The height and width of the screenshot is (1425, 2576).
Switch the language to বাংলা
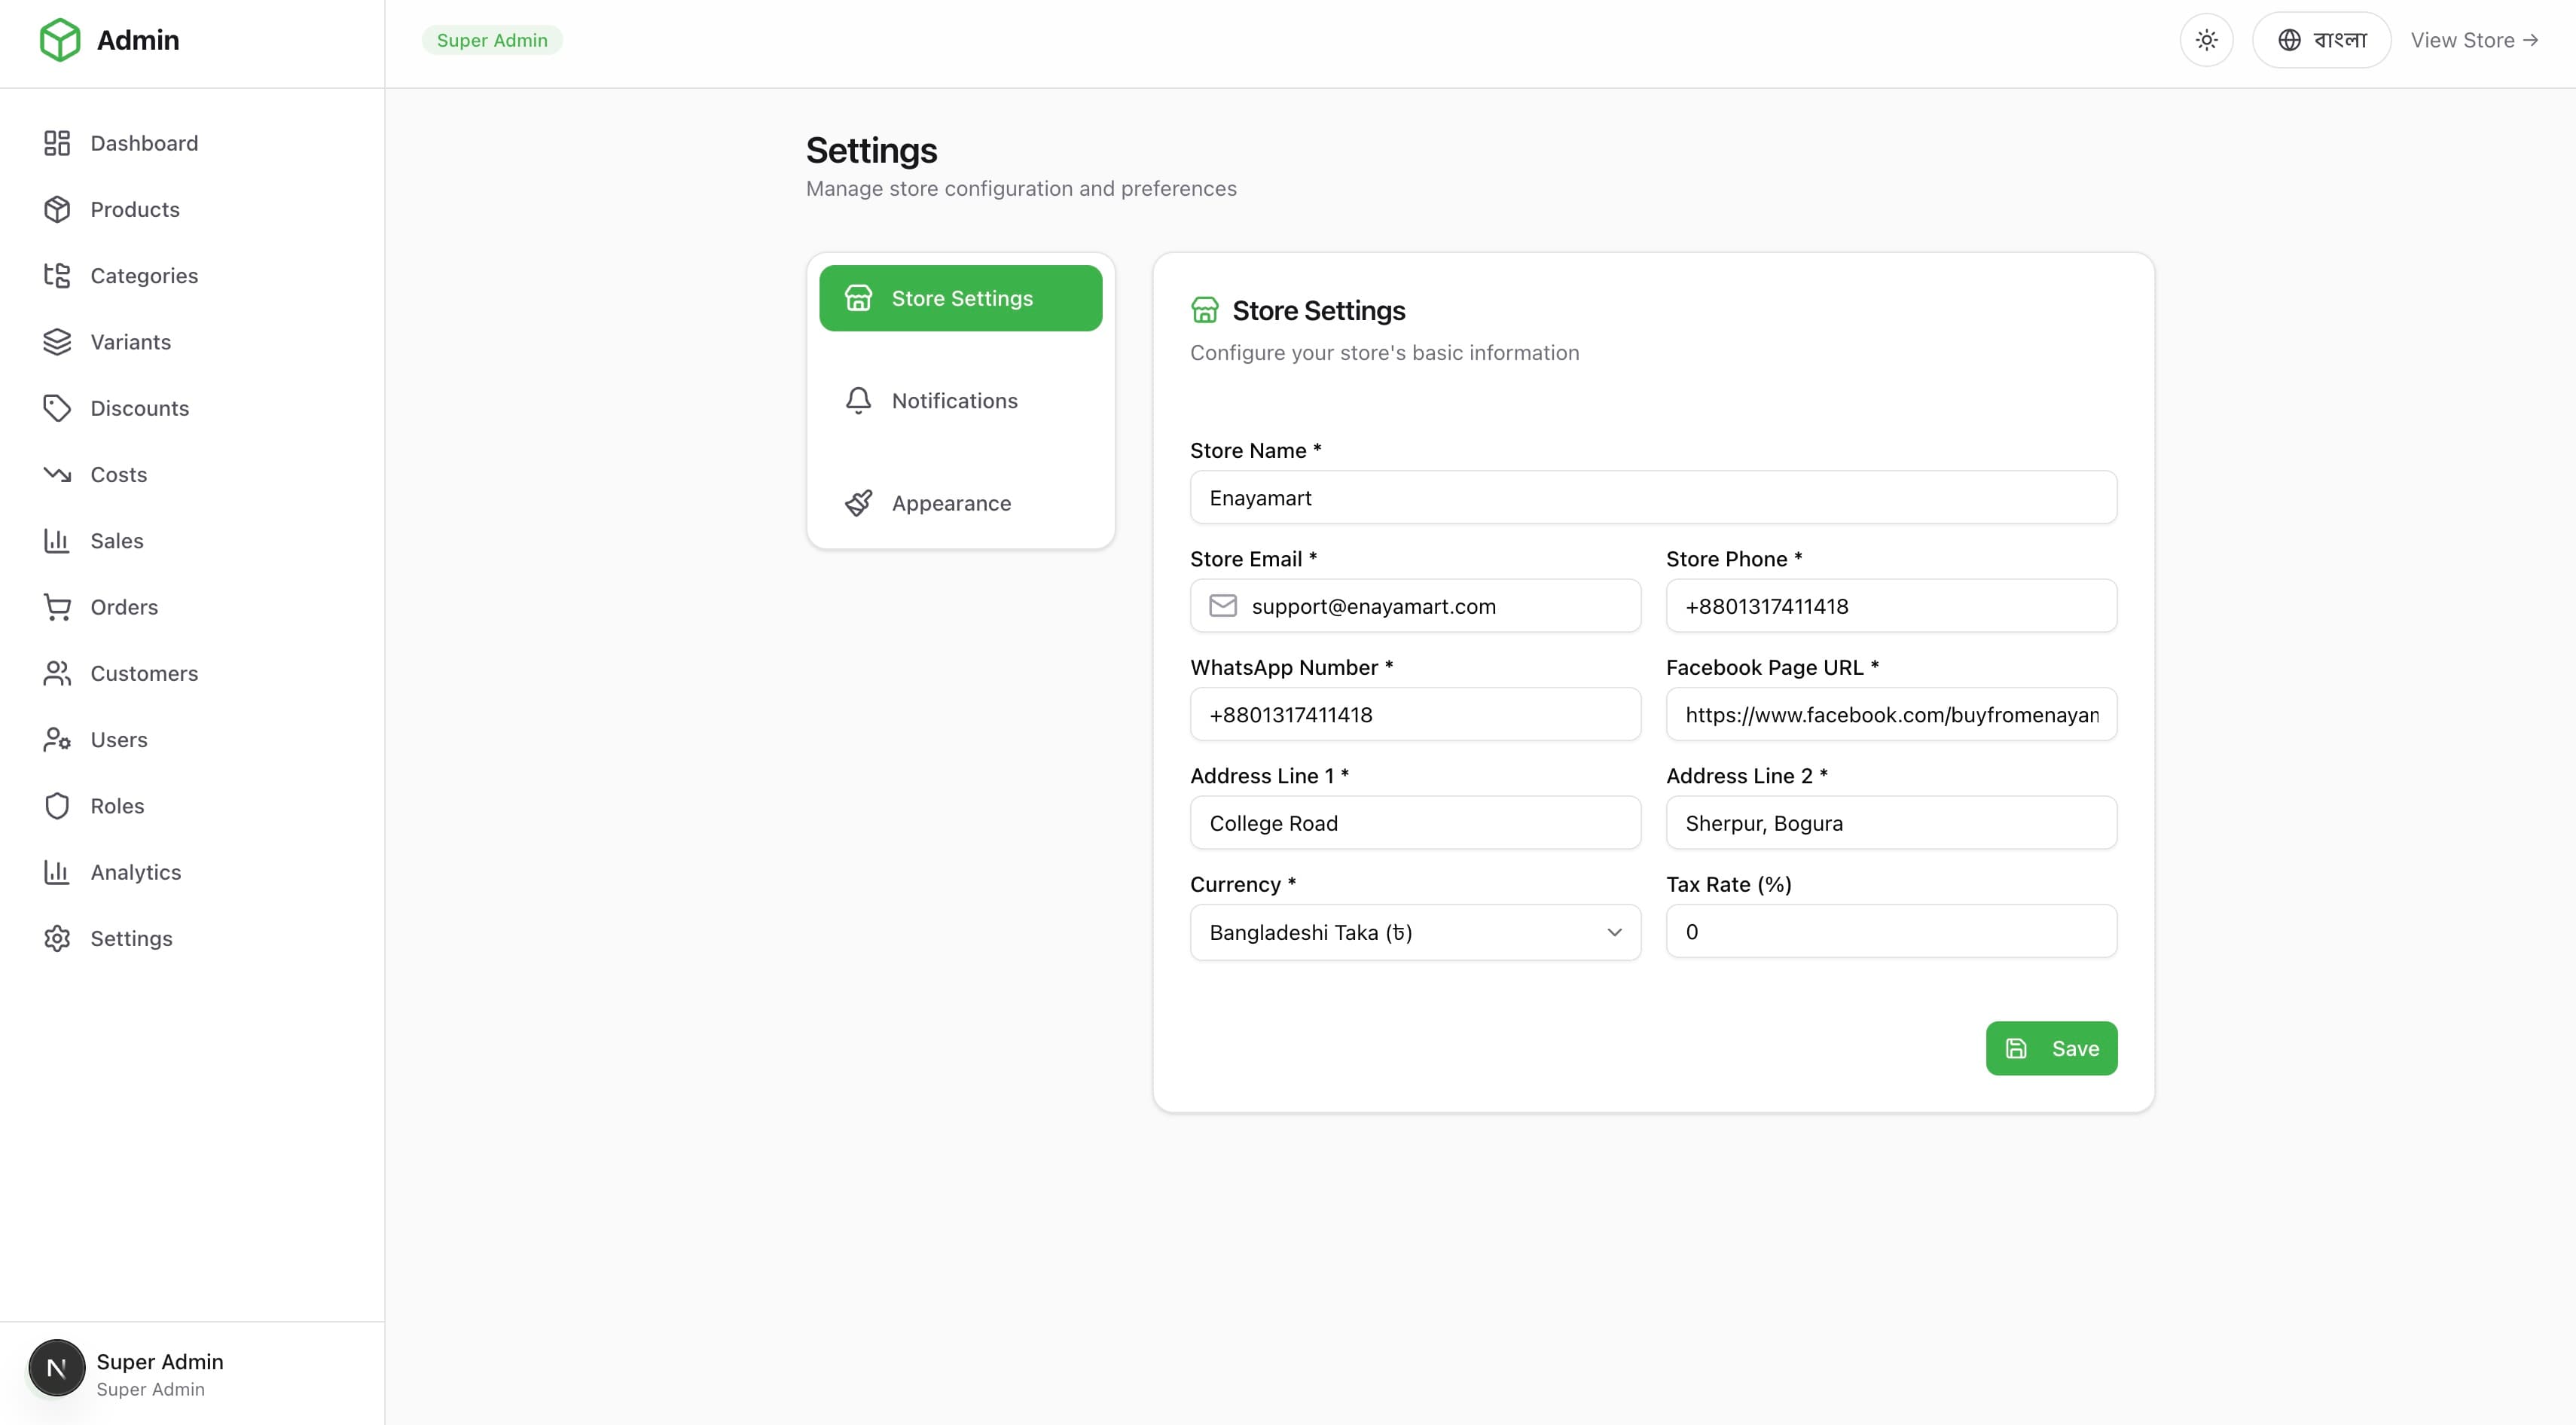tap(2321, 40)
